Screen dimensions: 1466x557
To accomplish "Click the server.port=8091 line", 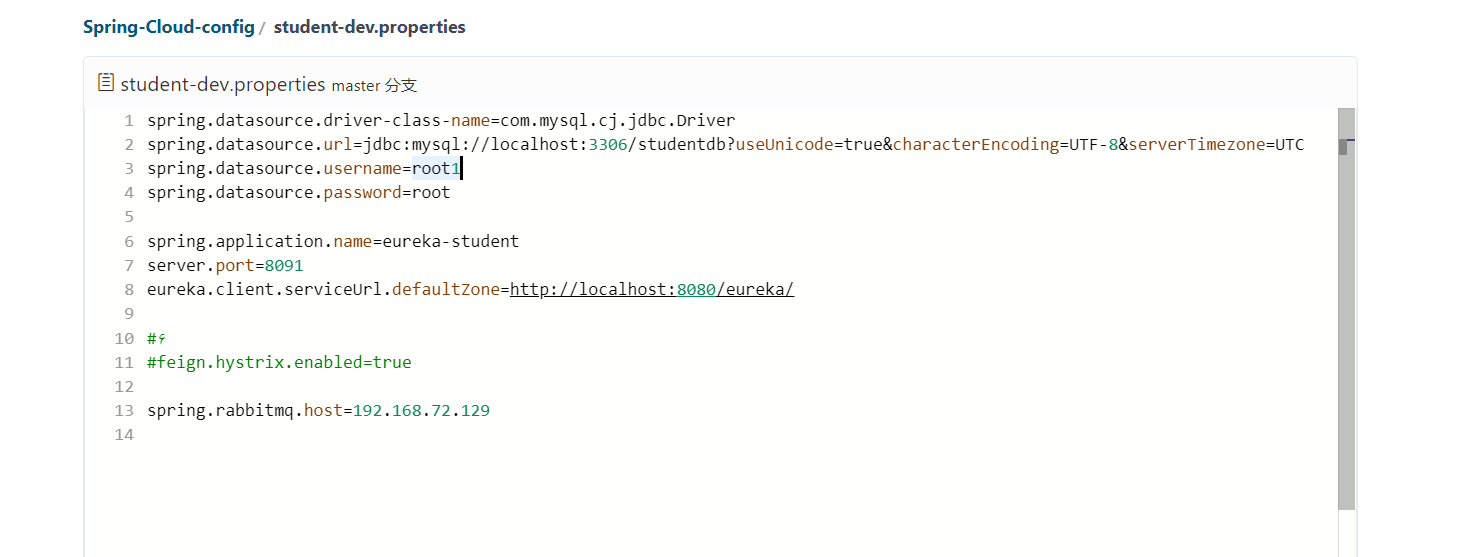I will pos(225,266).
